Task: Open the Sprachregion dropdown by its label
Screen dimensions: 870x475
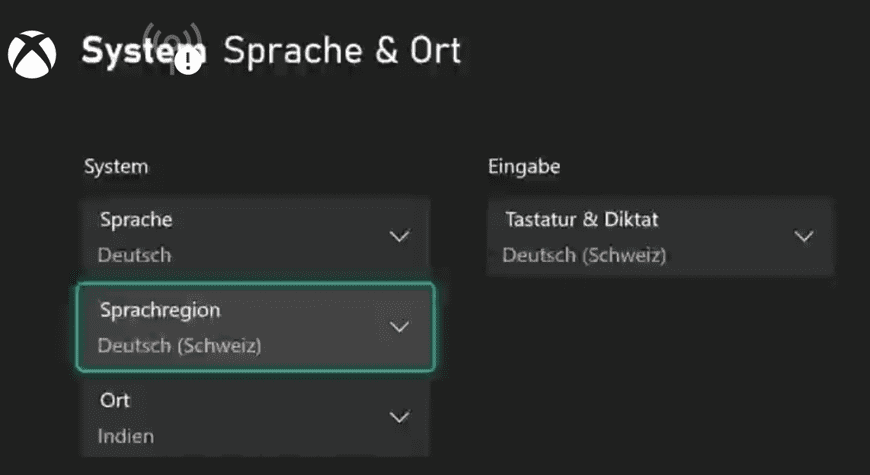Action: (160, 310)
